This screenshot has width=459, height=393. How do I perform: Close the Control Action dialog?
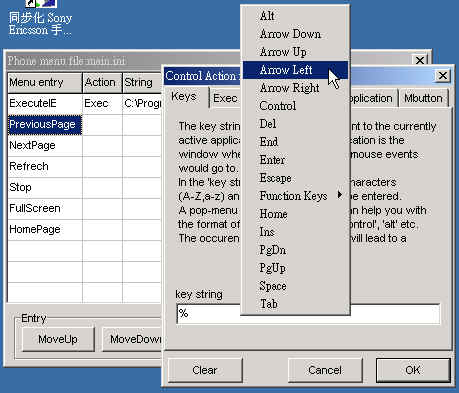pyautogui.click(x=443, y=76)
